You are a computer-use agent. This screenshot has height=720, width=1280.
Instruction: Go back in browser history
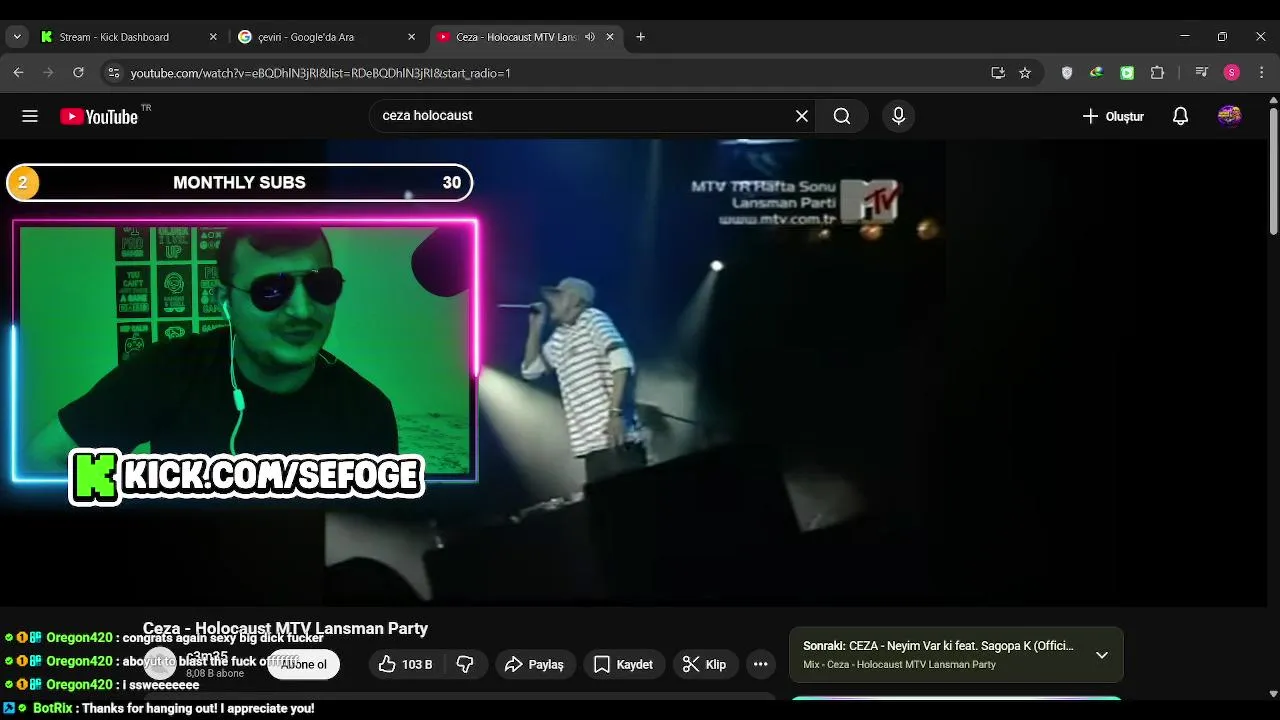point(18,73)
